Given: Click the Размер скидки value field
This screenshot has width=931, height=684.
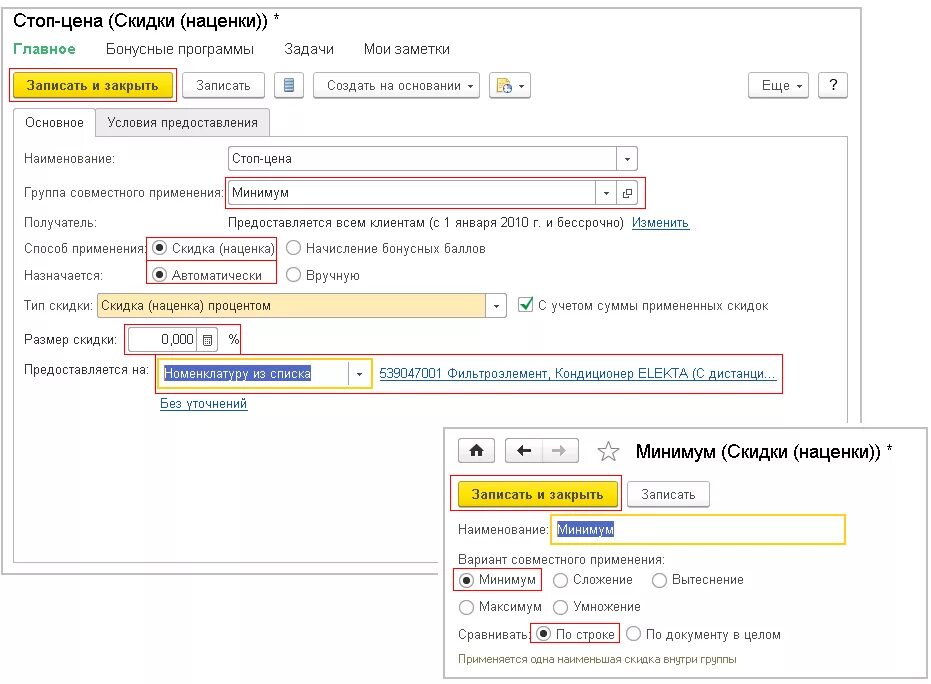Looking at the screenshot, I should pos(163,340).
